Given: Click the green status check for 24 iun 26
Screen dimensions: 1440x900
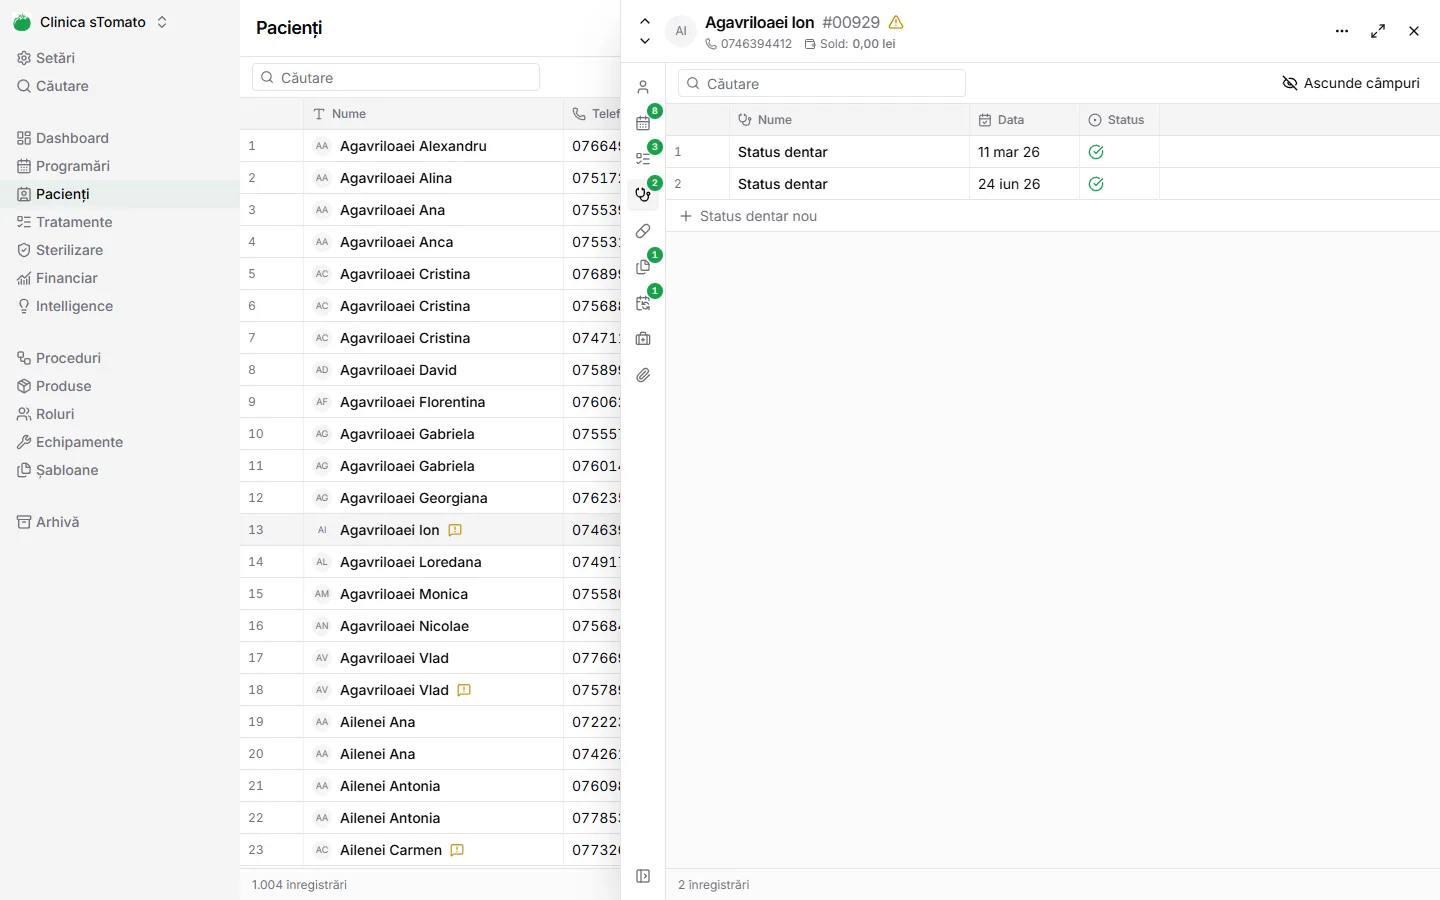Looking at the screenshot, I should pyautogui.click(x=1096, y=184).
